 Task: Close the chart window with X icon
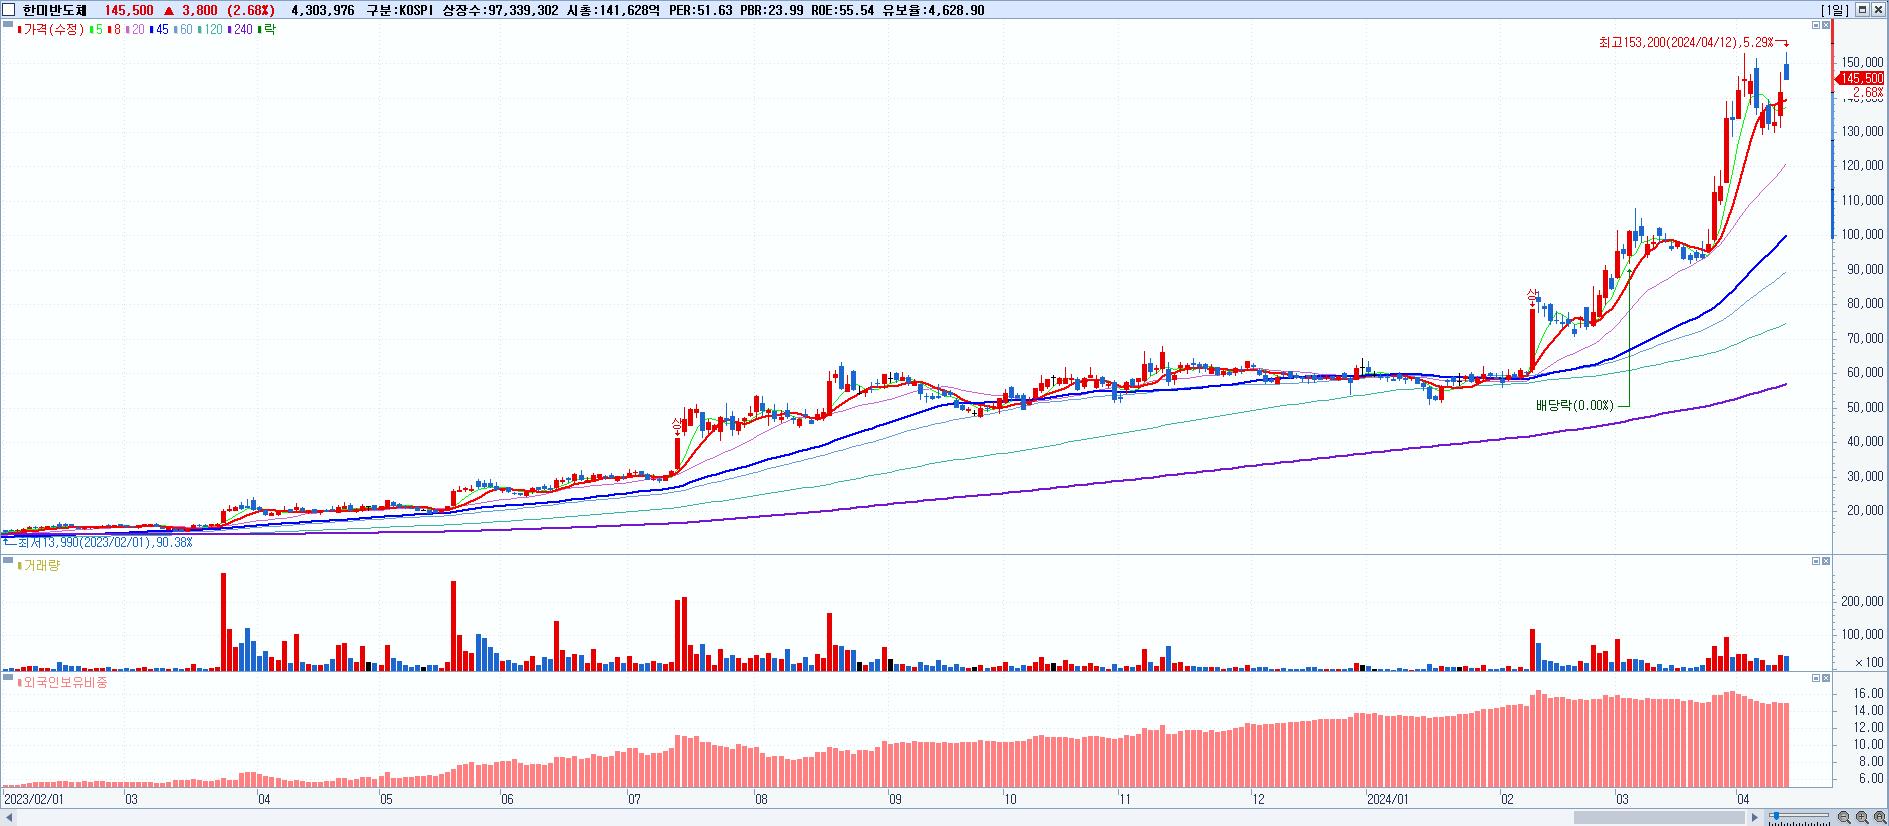pos(1878,10)
